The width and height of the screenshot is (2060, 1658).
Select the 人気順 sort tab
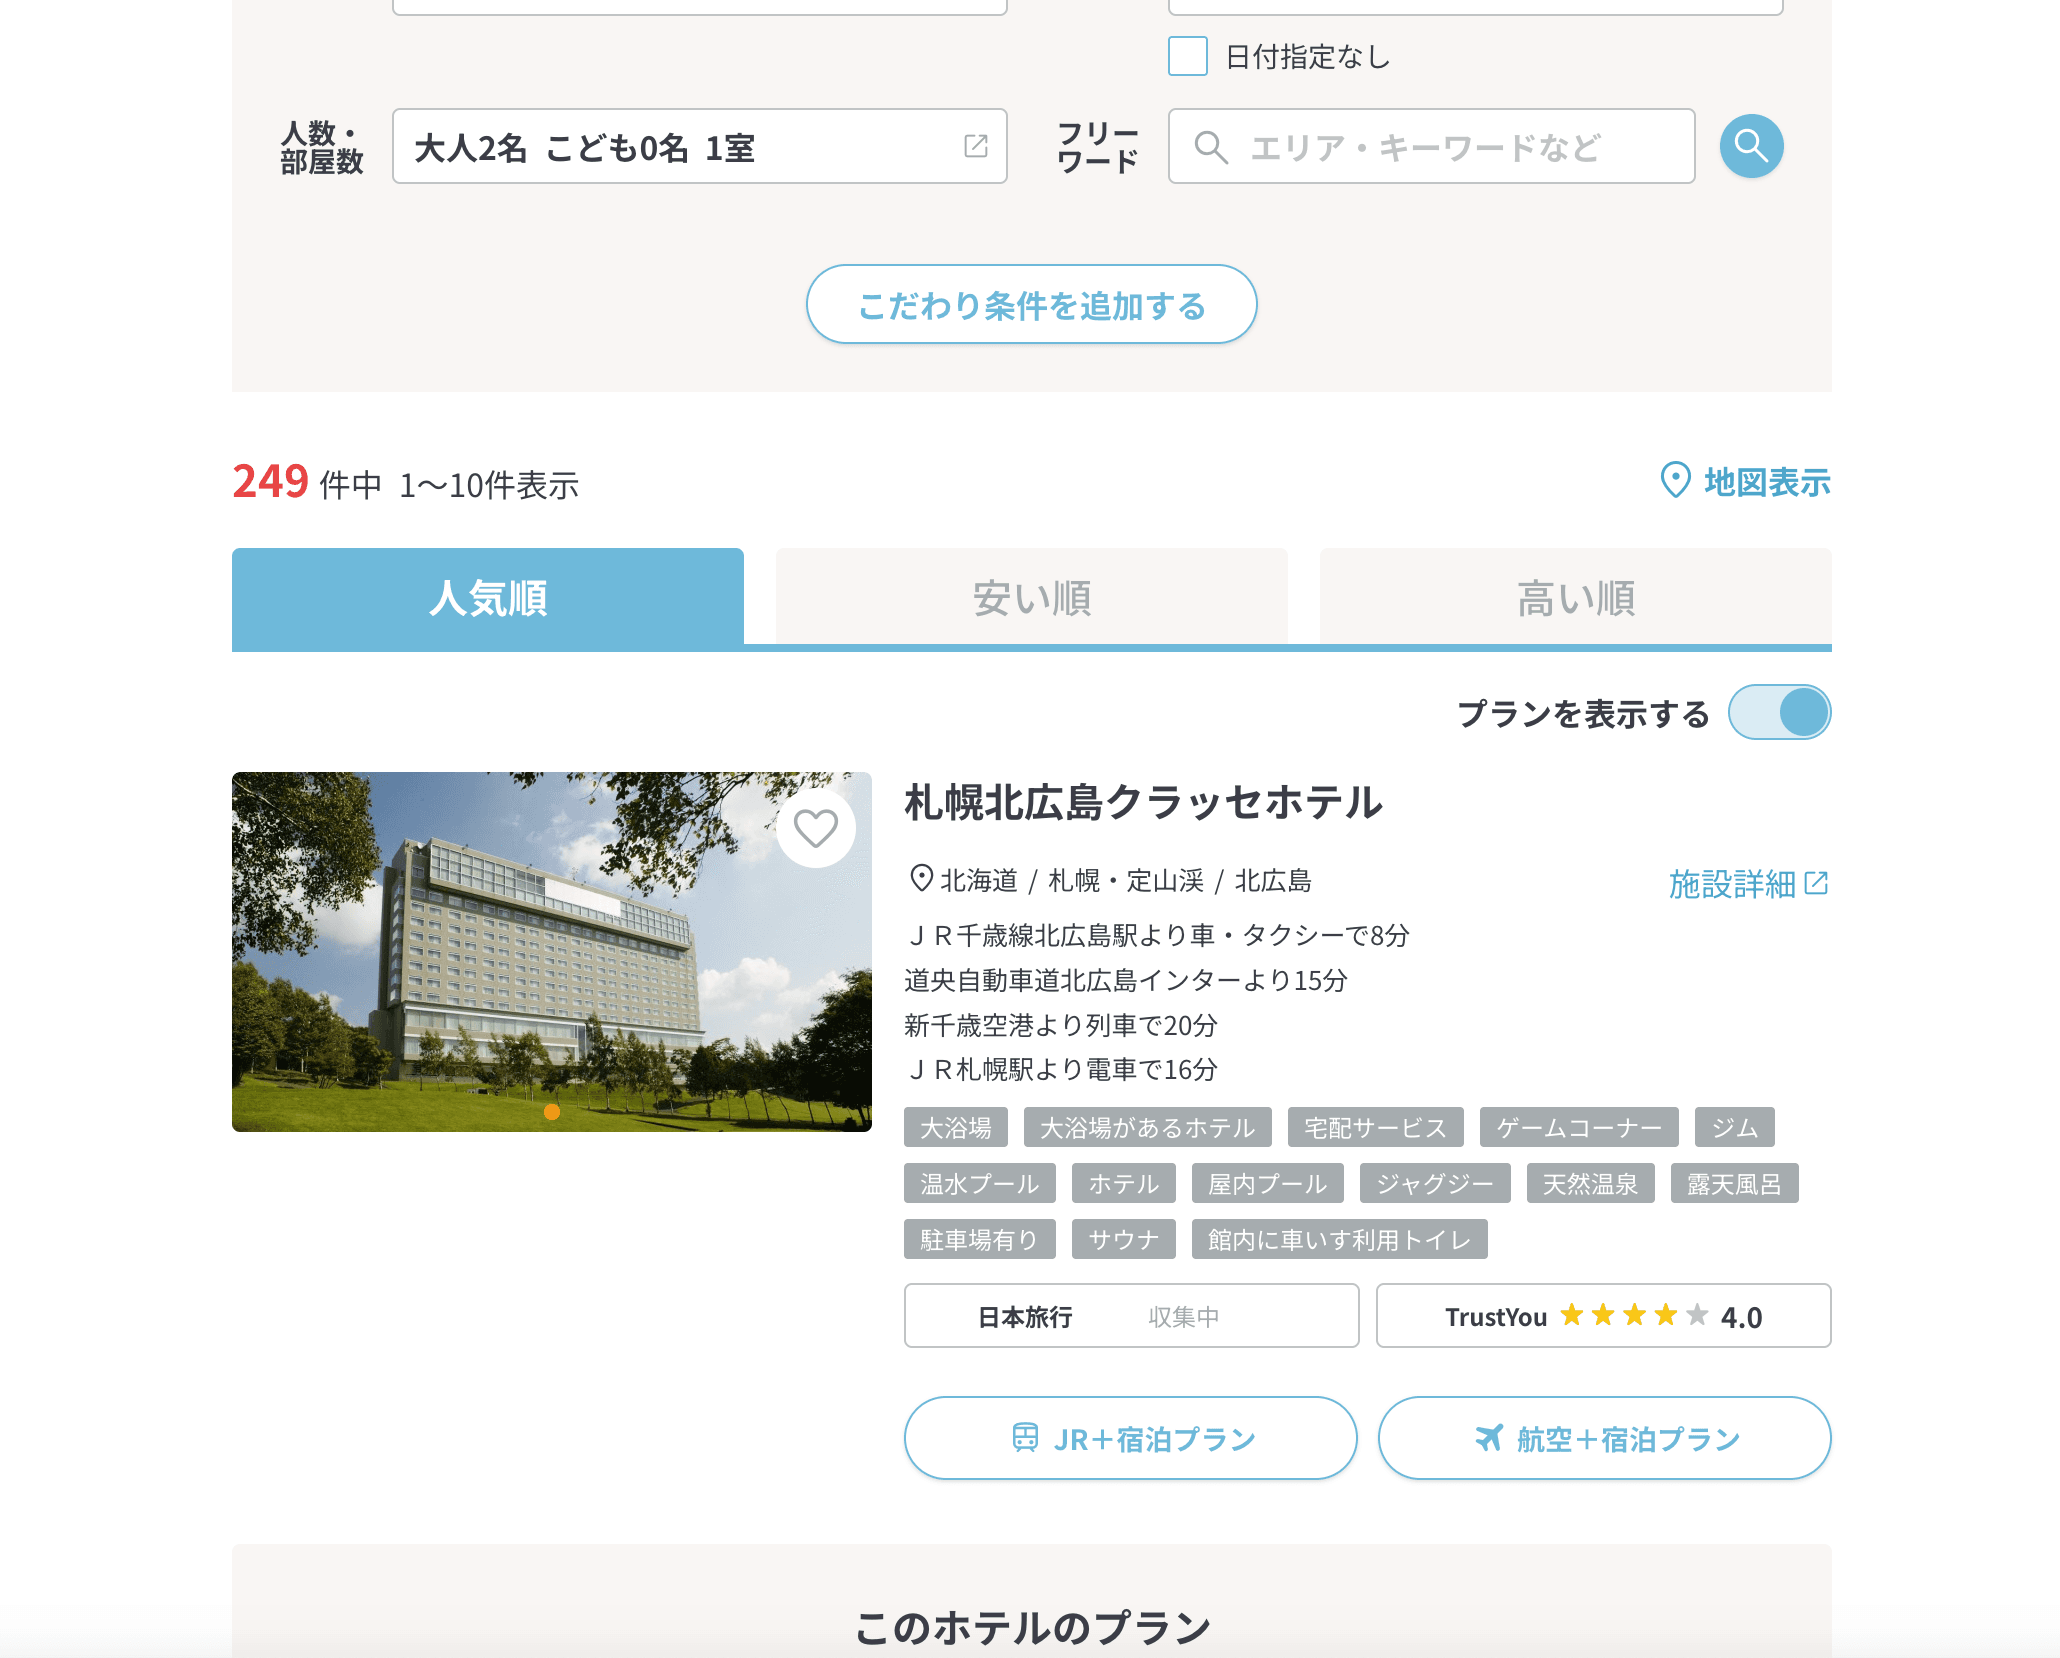[x=488, y=598]
